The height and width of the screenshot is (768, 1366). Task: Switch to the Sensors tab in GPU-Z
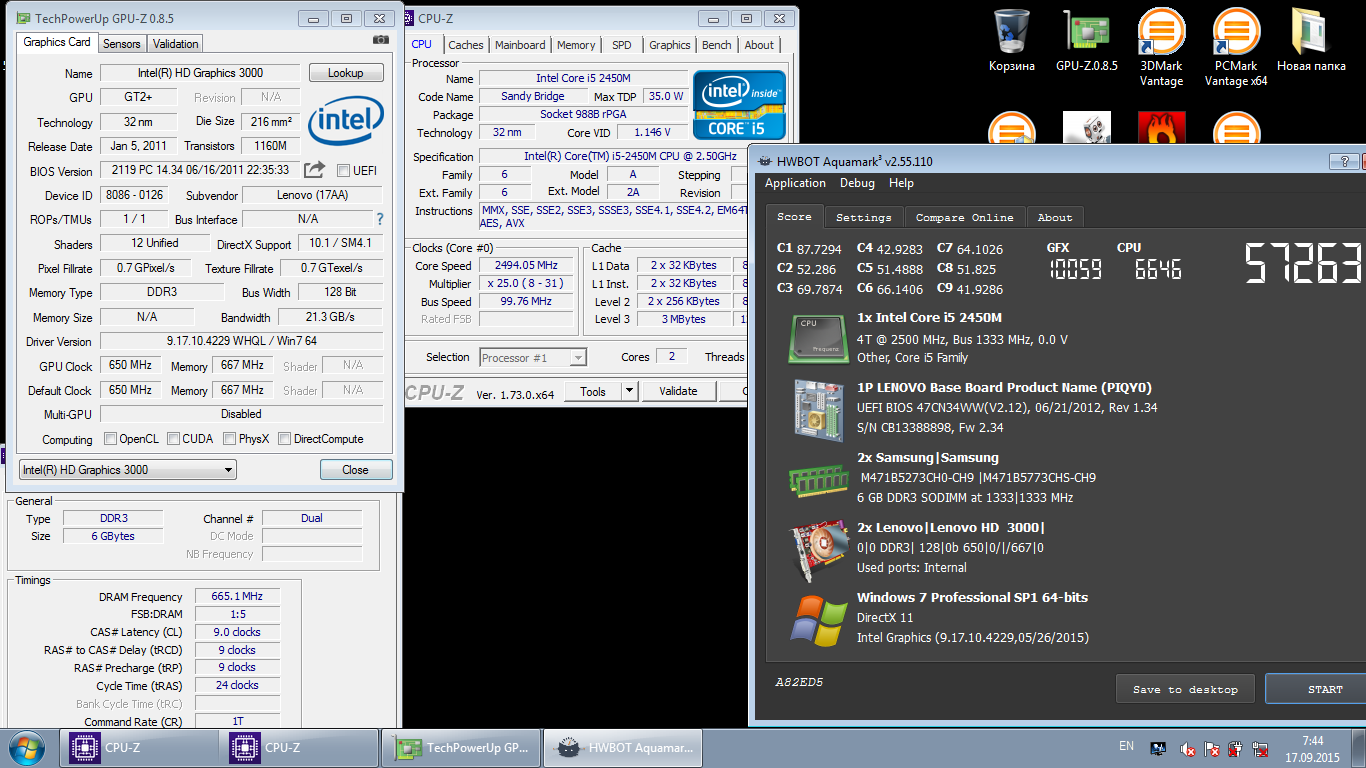click(122, 43)
